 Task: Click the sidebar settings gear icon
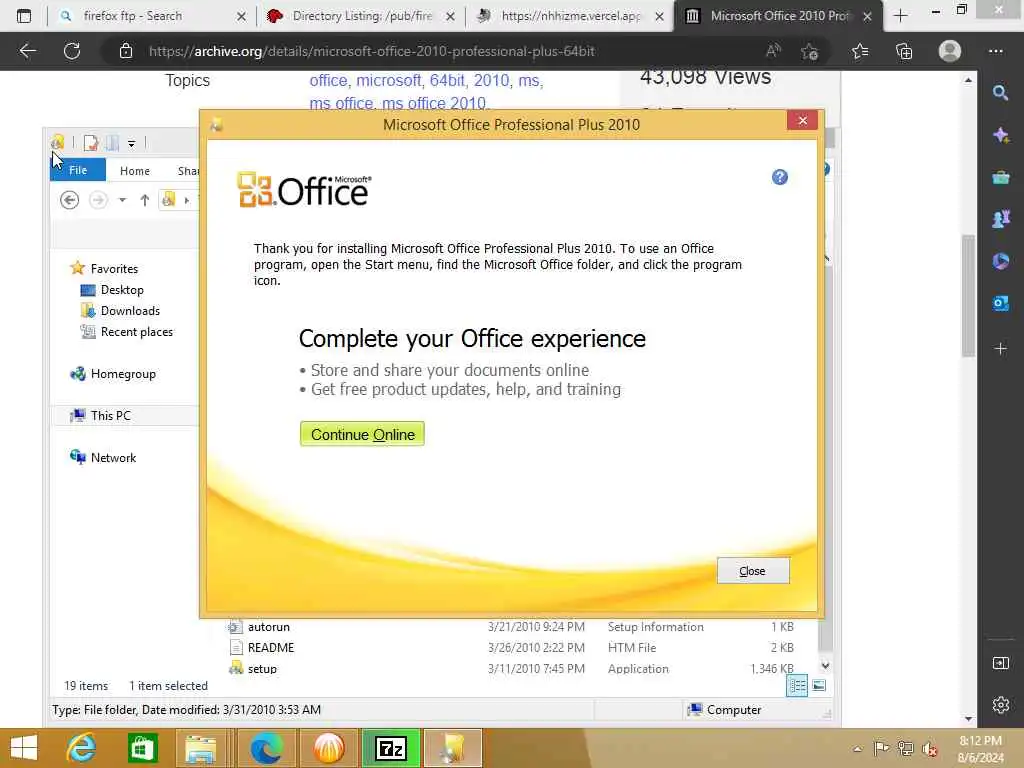click(1000, 705)
